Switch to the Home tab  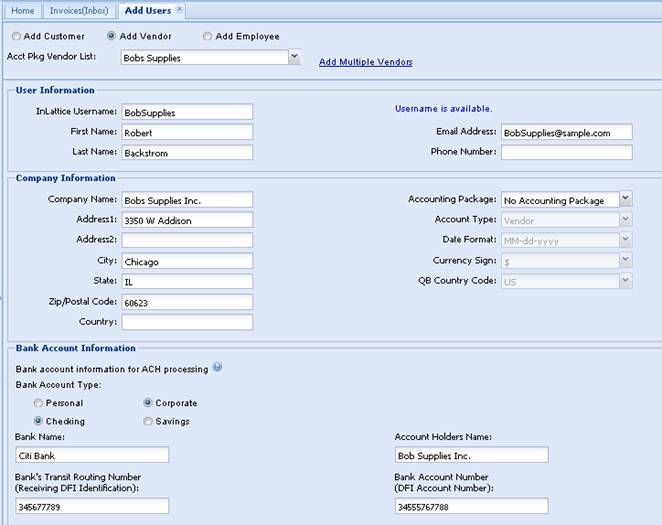click(x=22, y=10)
